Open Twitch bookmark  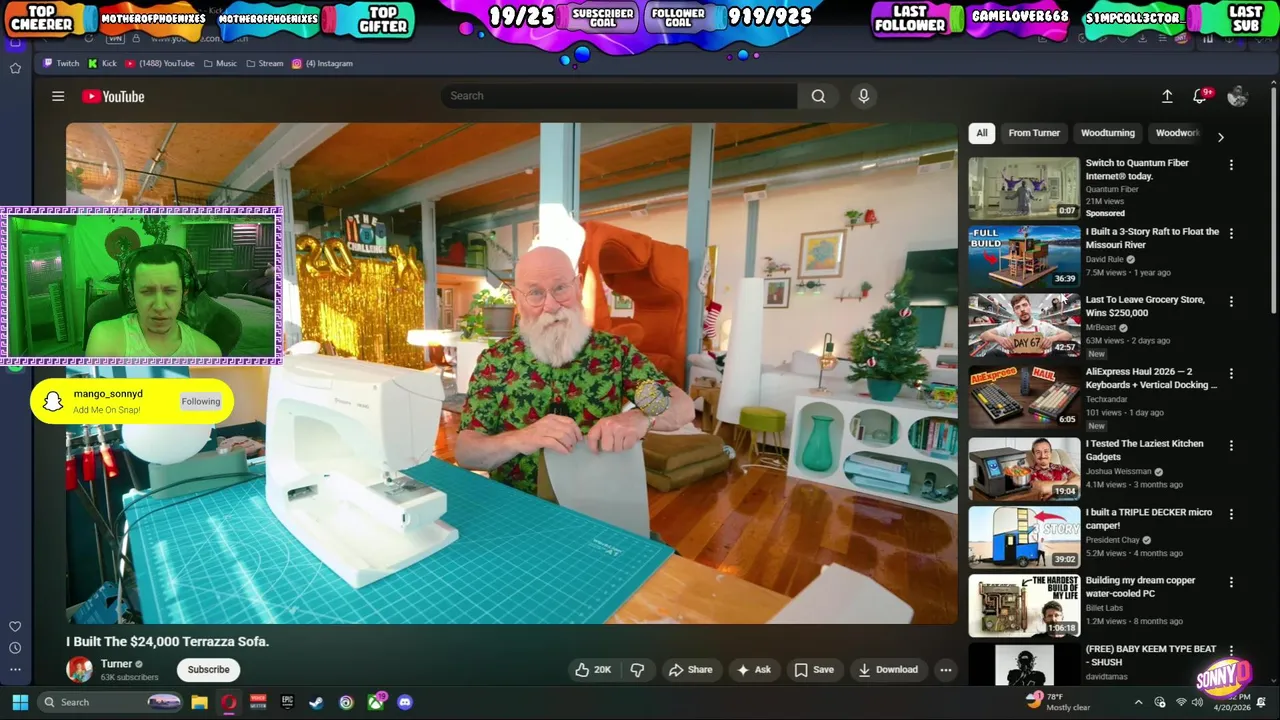[x=59, y=63]
